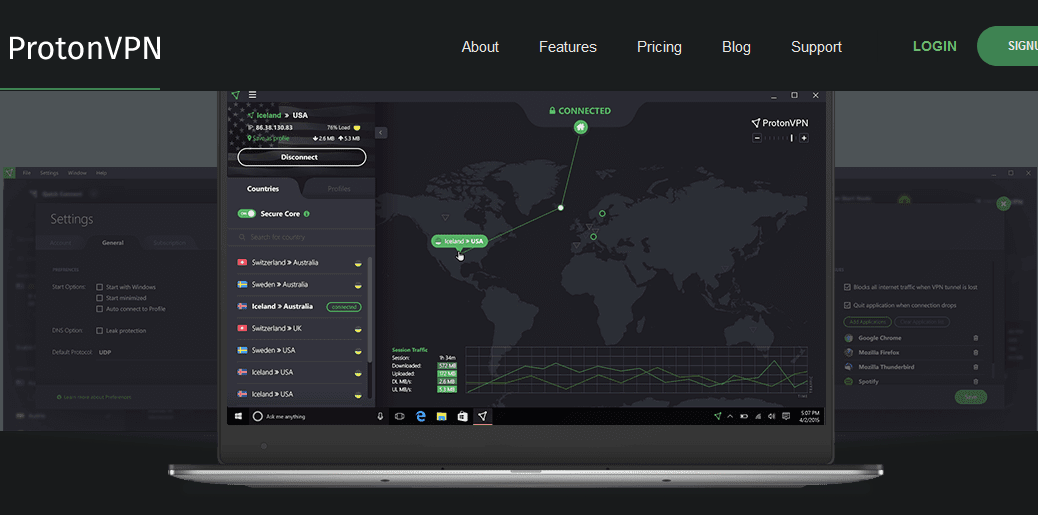The width and height of the screenshot is (1038, 515).
Task: Click the map zoom slider track
Action: [x=780, y=138]
